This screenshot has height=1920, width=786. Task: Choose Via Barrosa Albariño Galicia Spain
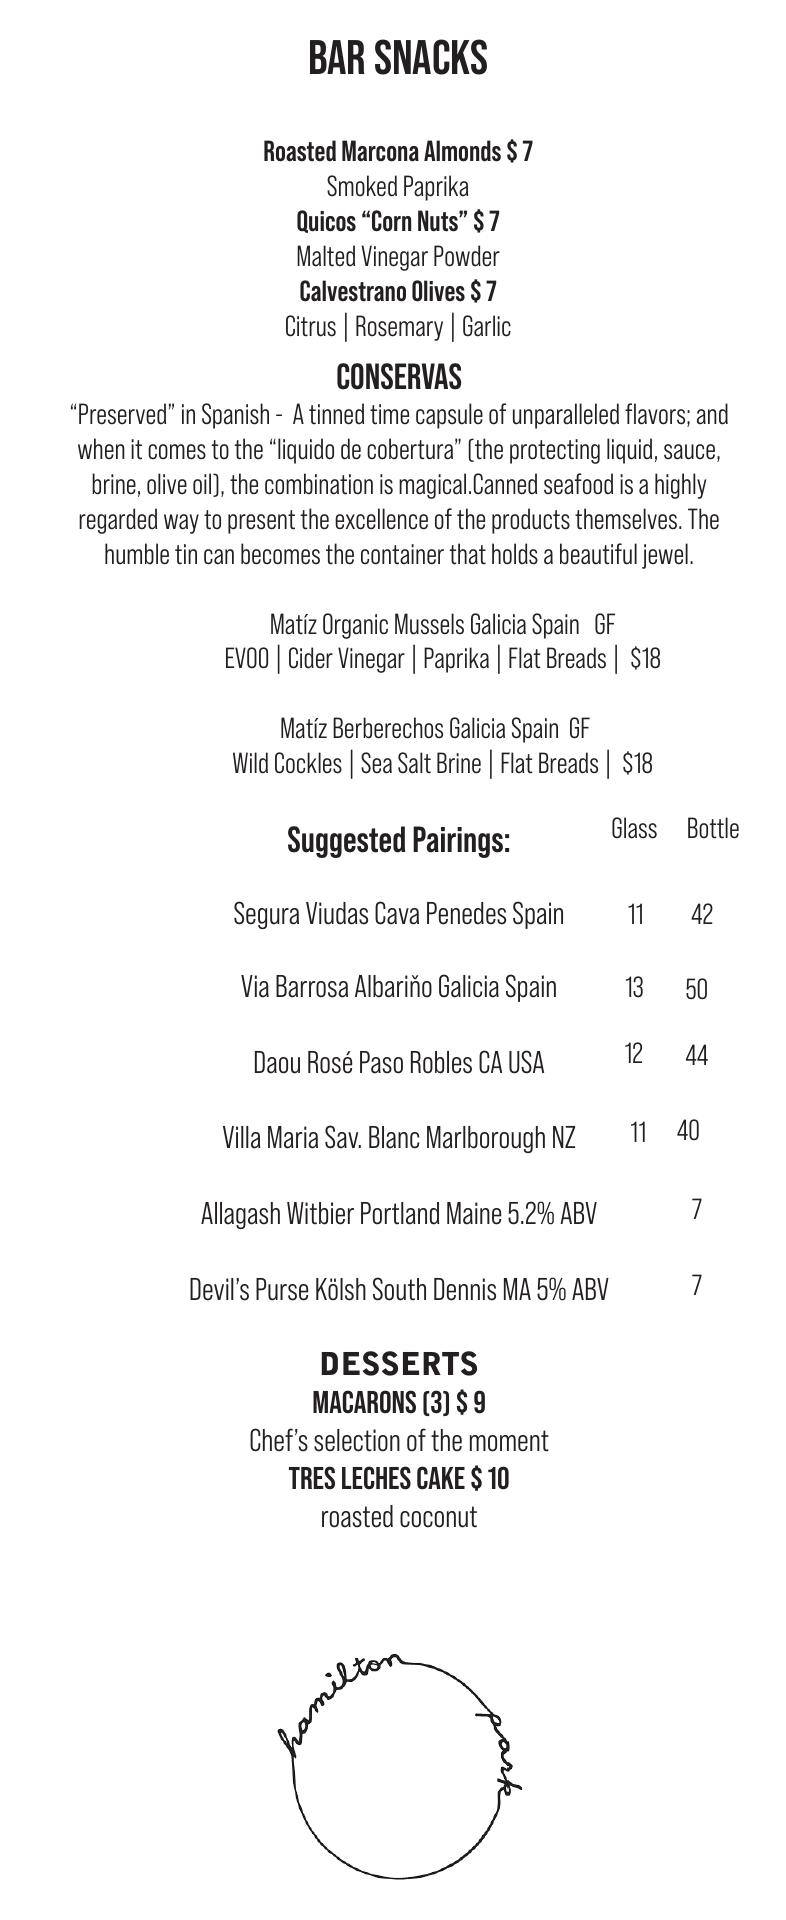coord(398,987)
